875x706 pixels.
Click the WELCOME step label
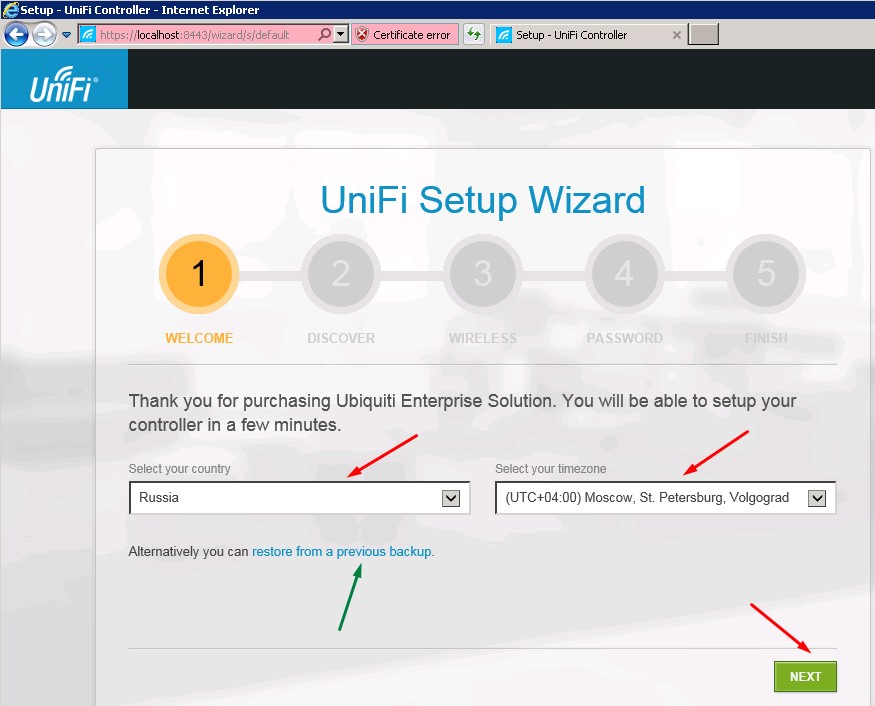point(199,338)
